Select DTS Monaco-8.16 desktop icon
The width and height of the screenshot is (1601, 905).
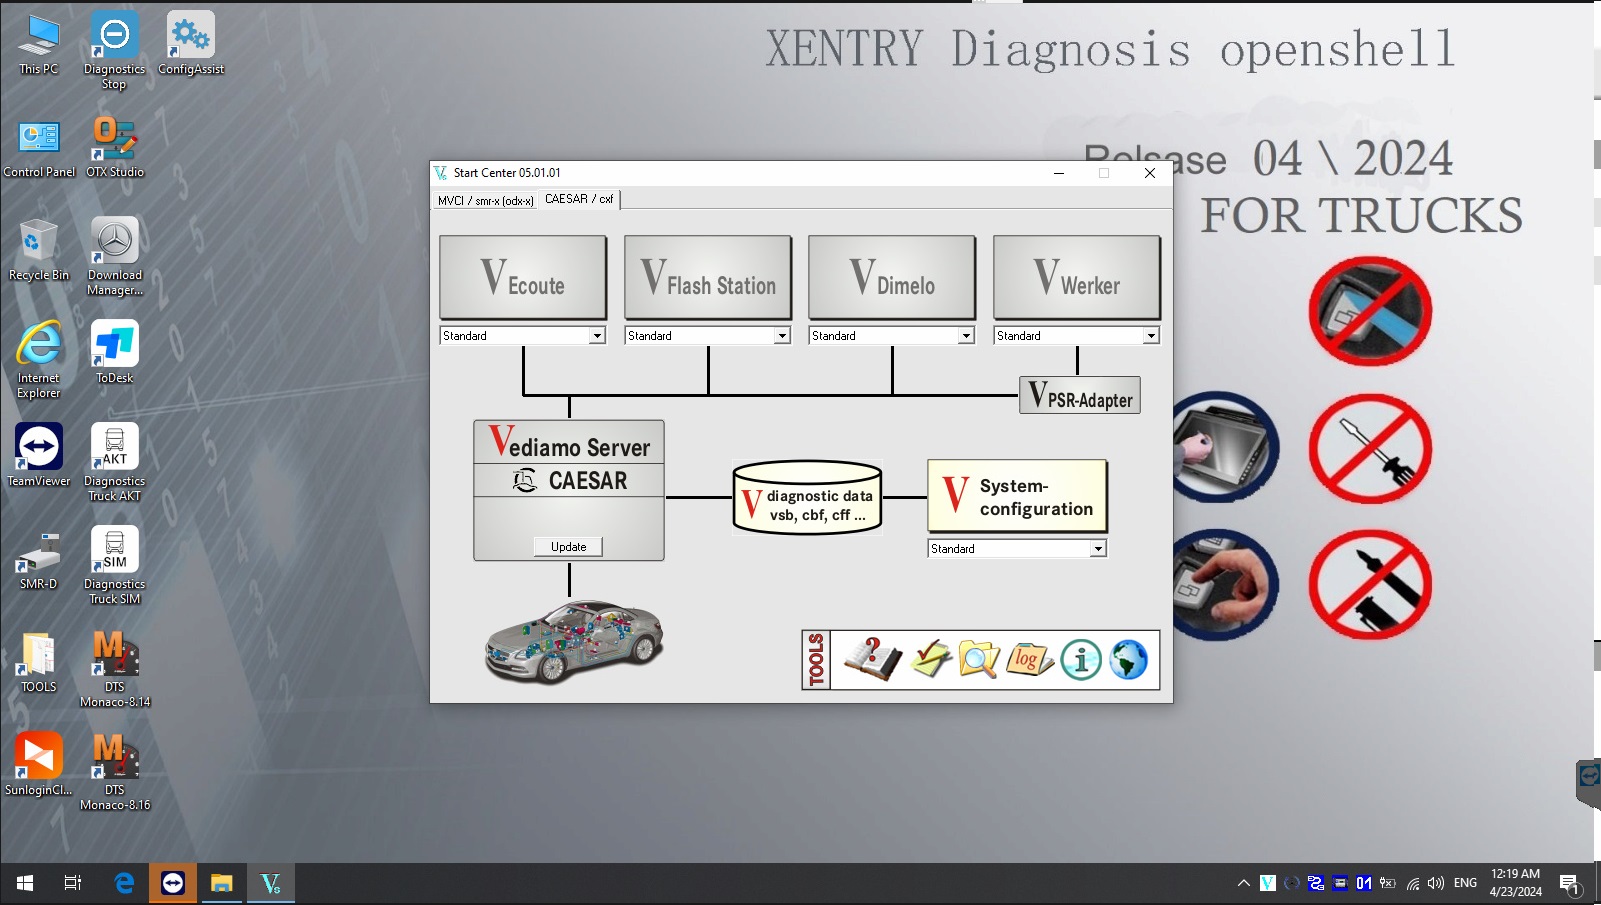(x=114, y=772)
